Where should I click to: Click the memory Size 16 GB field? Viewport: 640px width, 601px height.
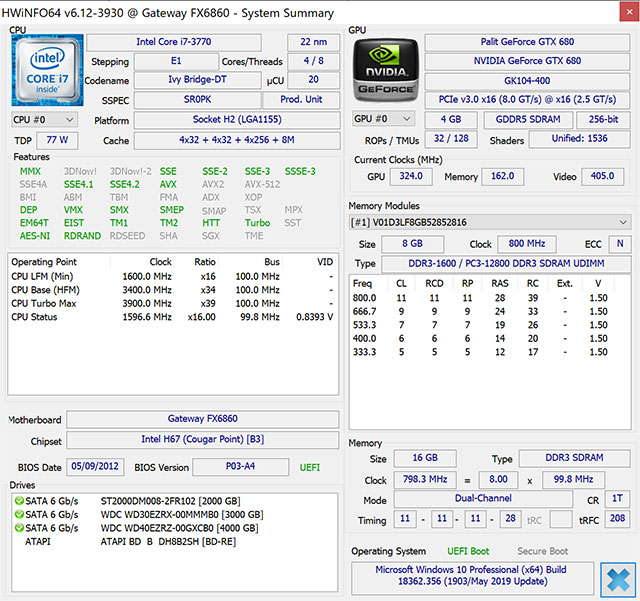425,458
